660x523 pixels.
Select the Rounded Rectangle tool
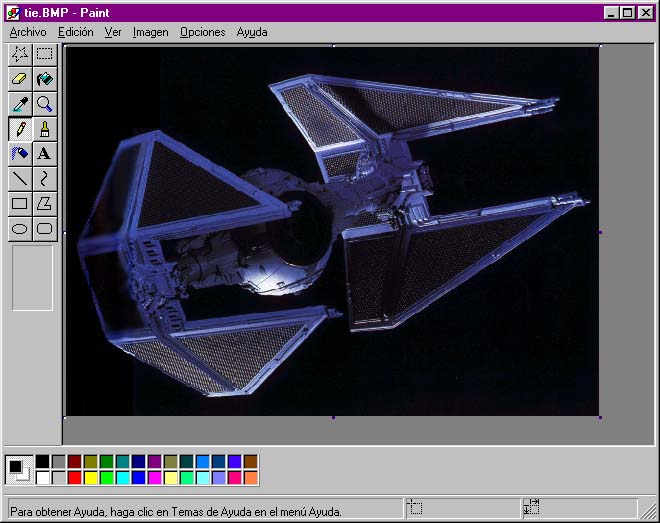45,228
